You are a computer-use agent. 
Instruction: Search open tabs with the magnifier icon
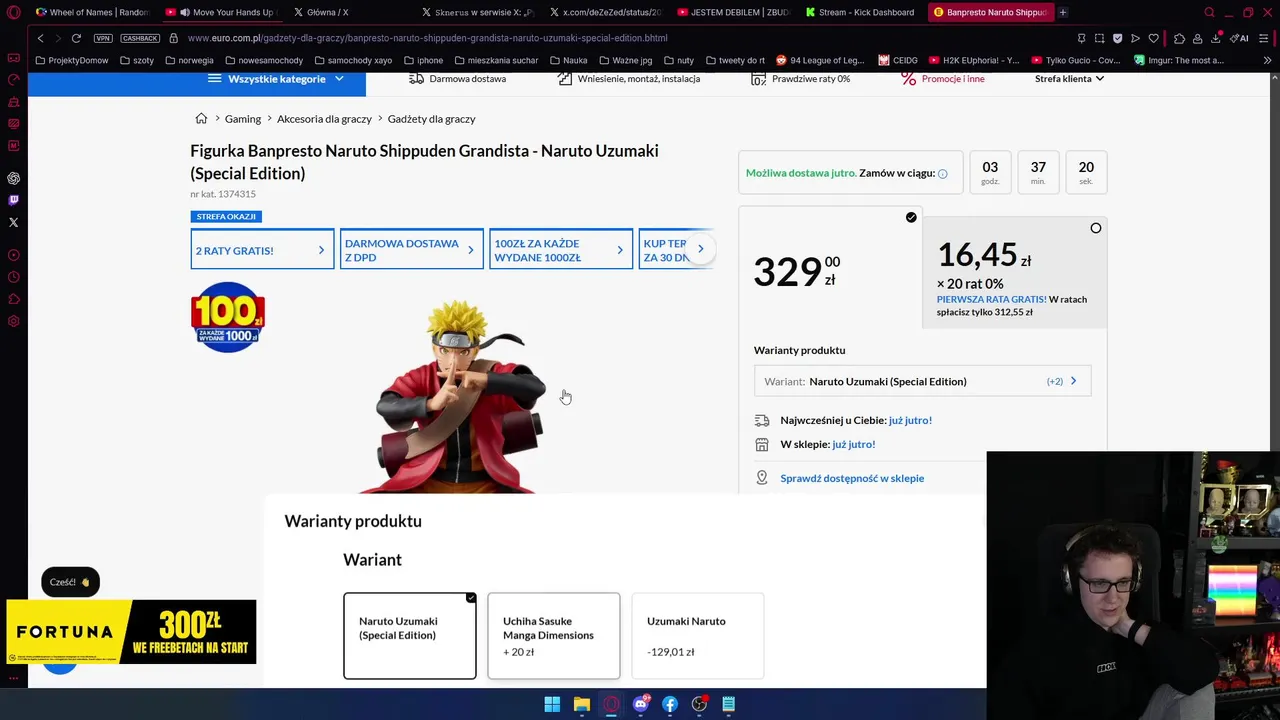(x=1209, y=12)
